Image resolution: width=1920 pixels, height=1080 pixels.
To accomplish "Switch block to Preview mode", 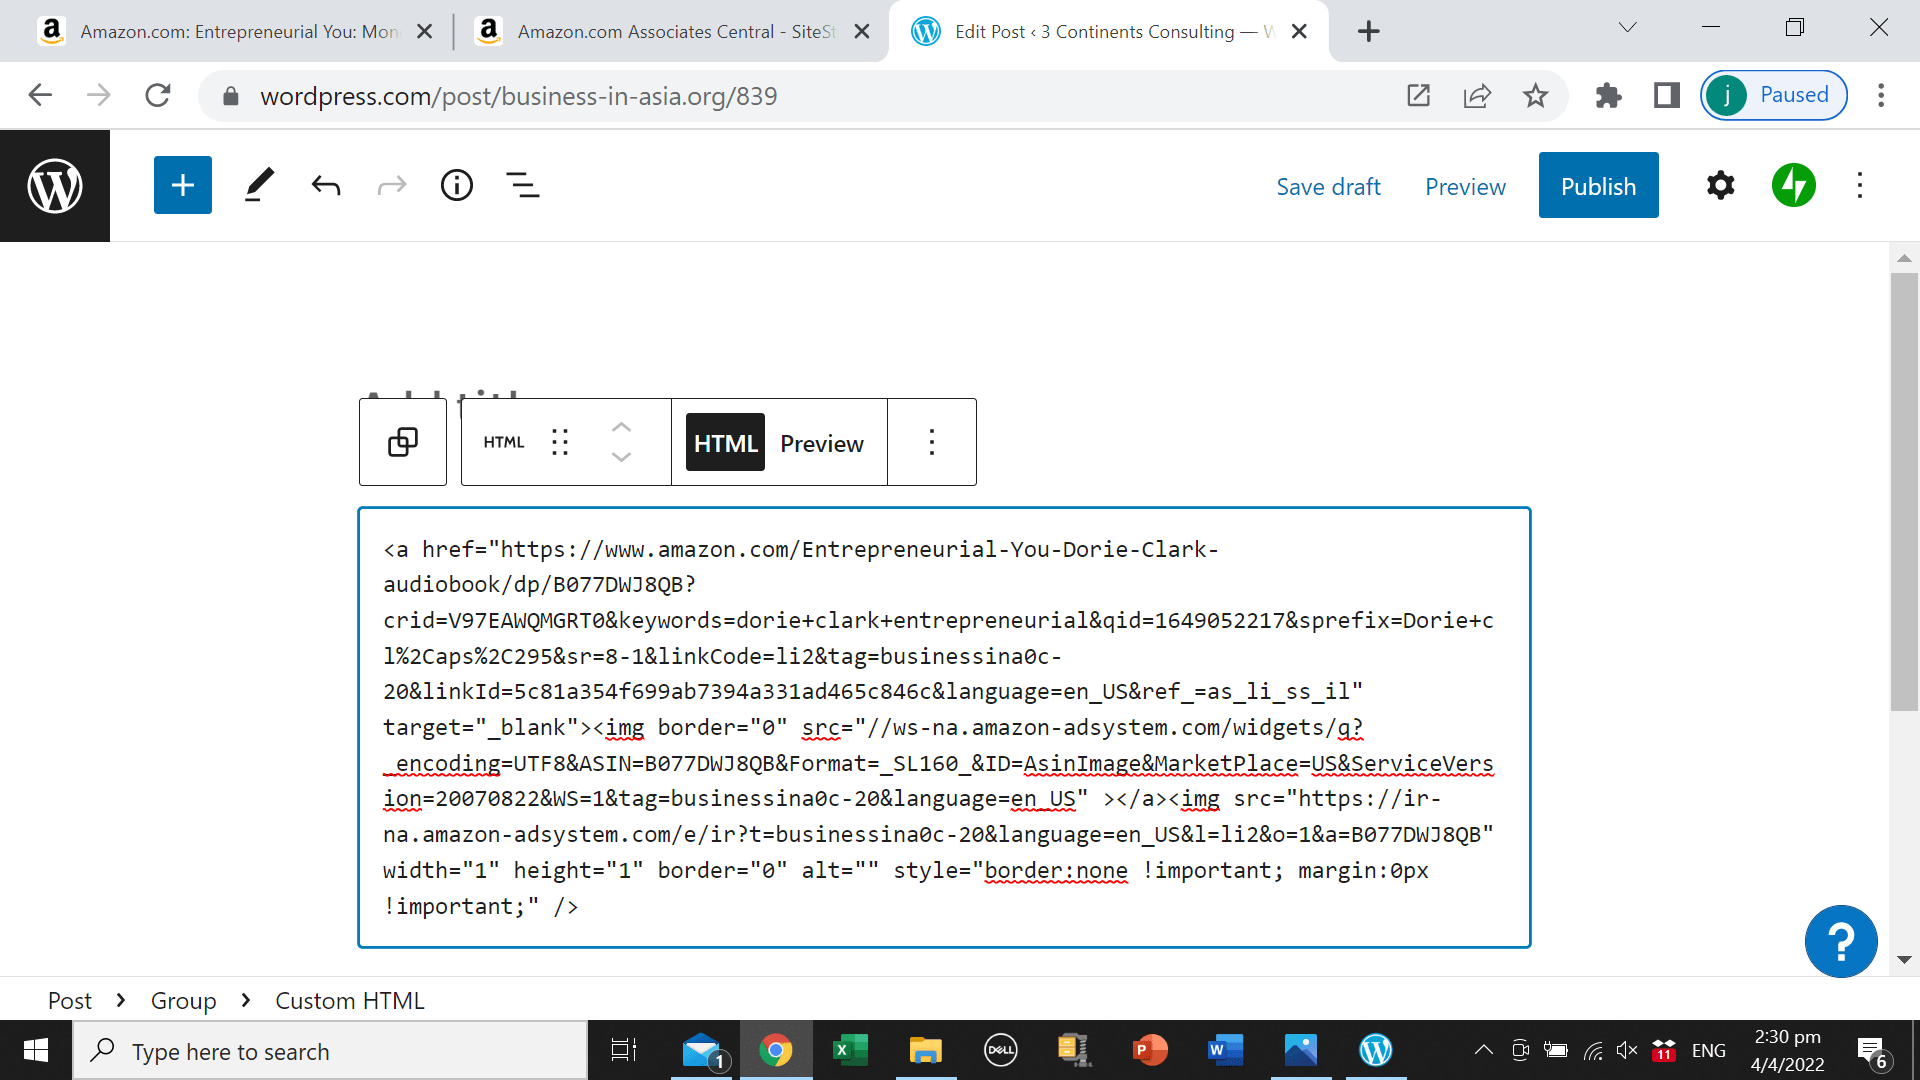I will point(821,443).
